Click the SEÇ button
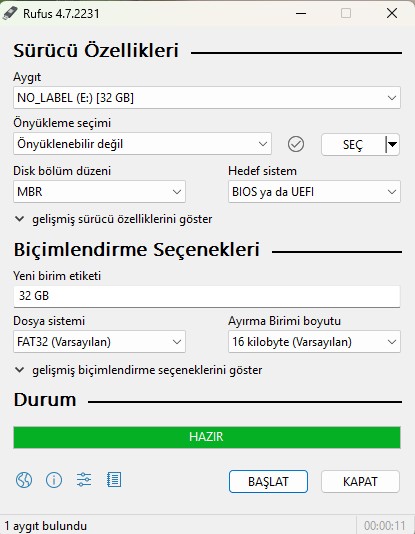Image resolution: width=415 pixels, height=534 pixels. coord(353,144)
